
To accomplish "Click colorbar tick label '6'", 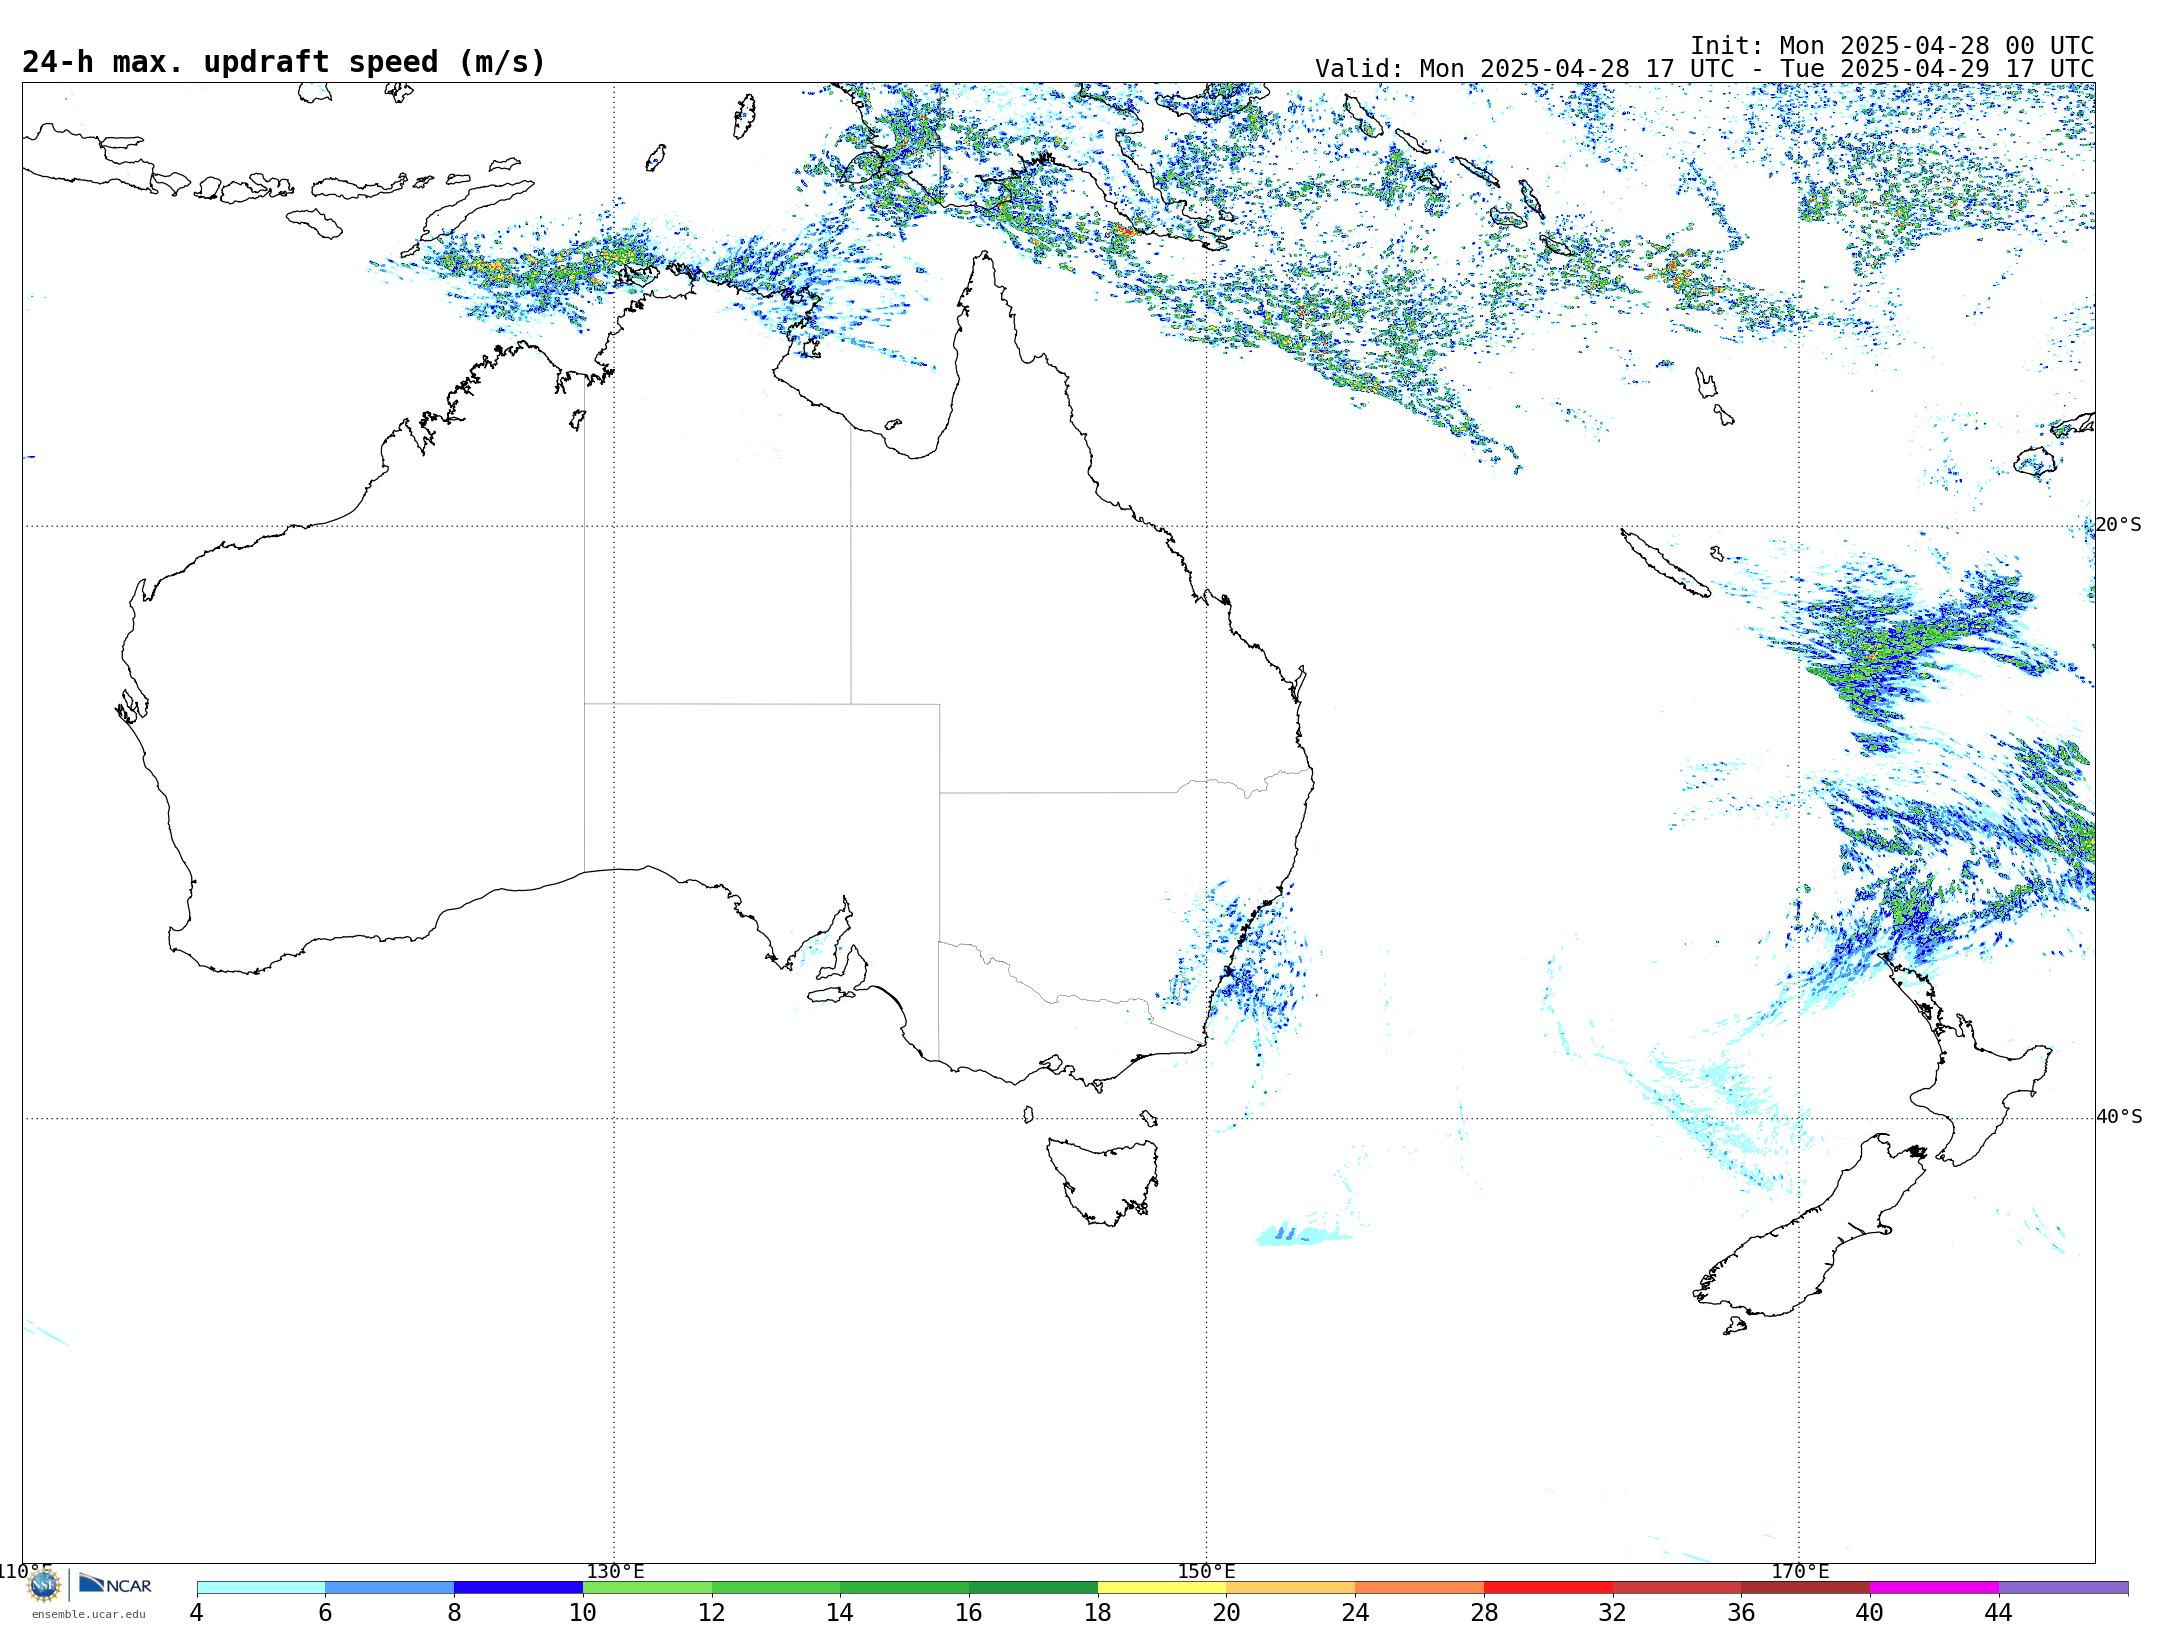I will 325,1613.
